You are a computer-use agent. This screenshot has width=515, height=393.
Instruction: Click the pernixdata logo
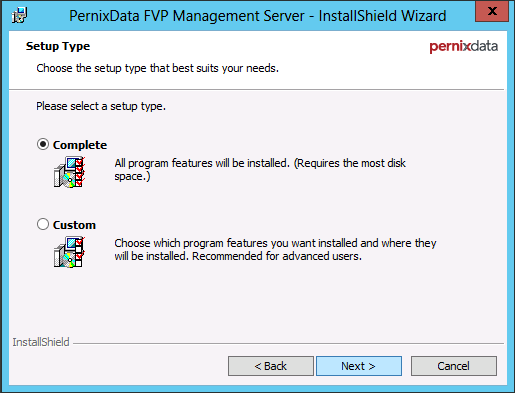pyautogui.click(x=463, y=46)
